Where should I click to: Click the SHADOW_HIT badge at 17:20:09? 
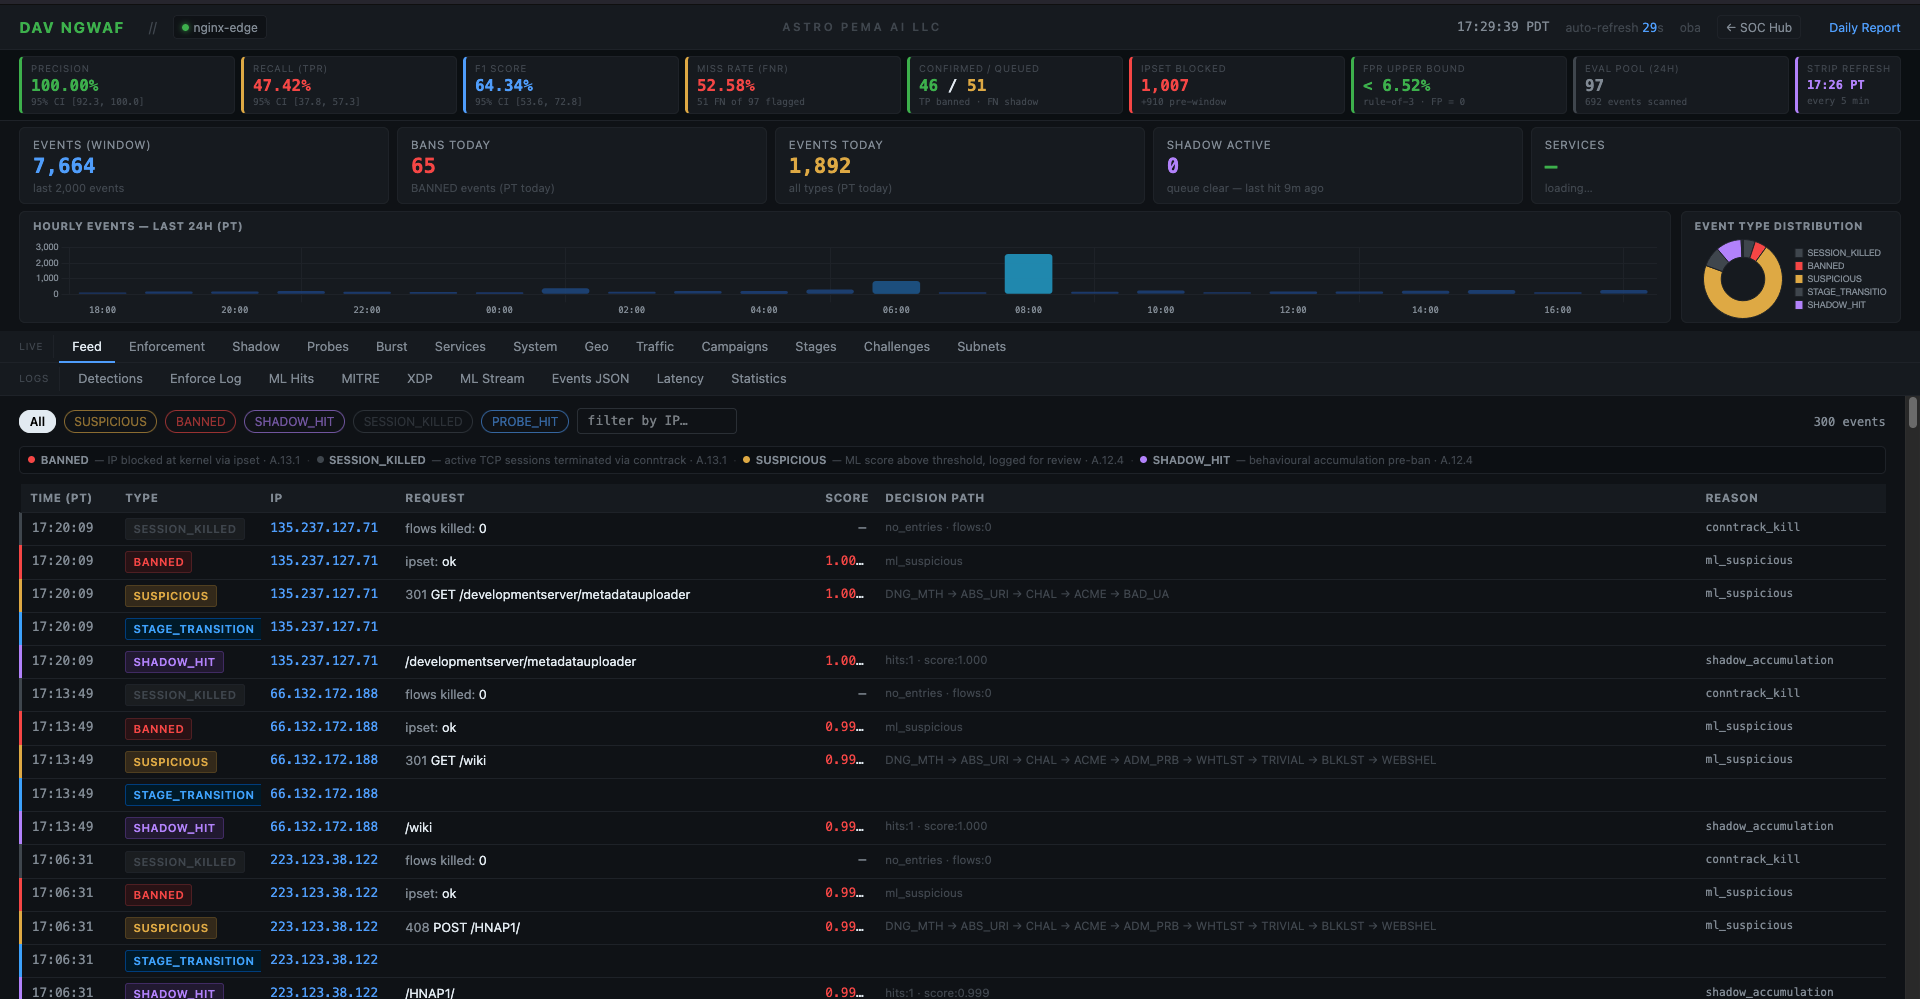174,662
